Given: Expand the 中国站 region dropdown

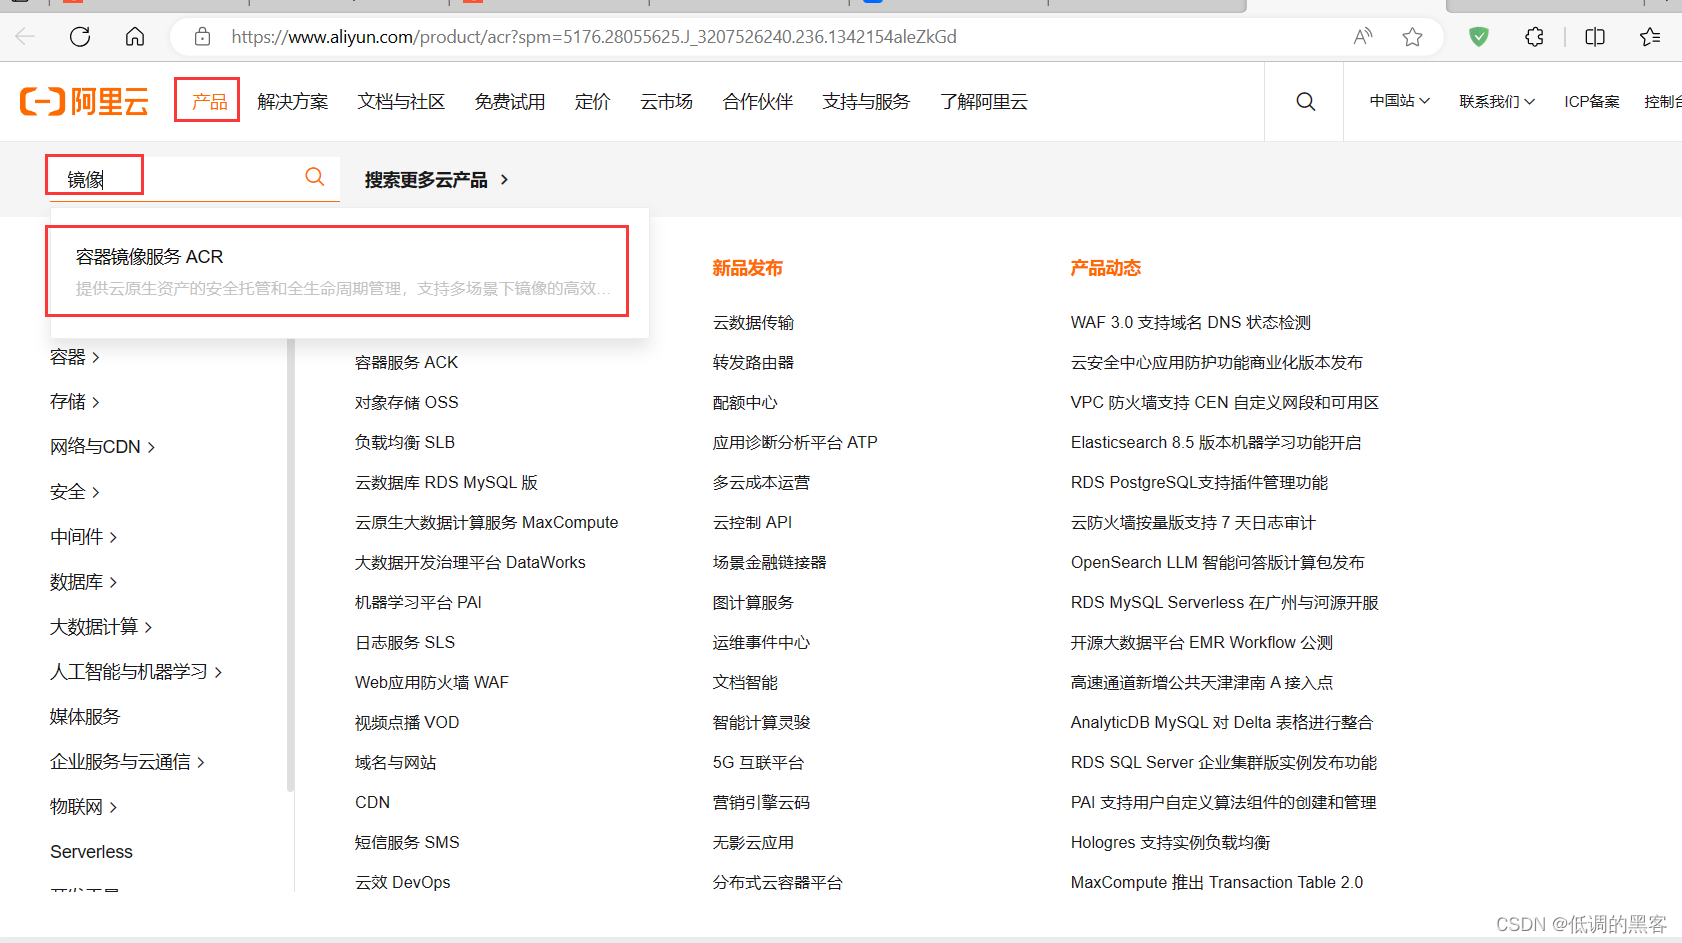Looking at the screenshot, I should click(x=1399, y=101).
